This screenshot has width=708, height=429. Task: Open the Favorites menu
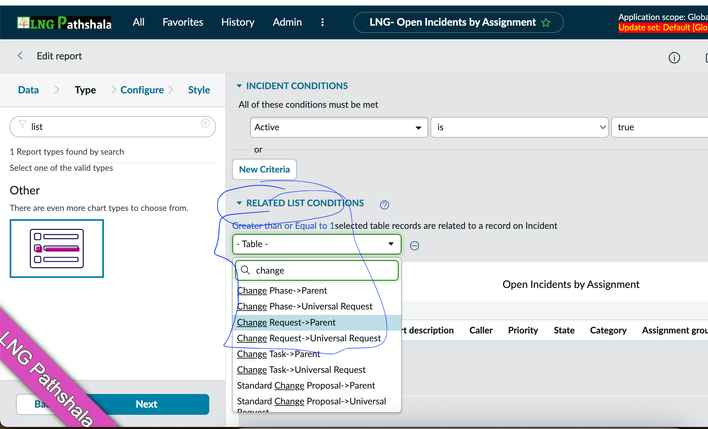(182, 22)
